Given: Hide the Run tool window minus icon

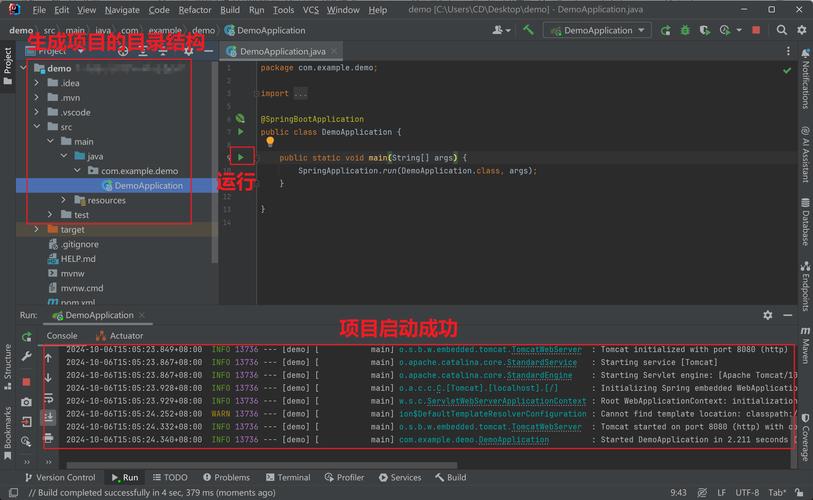Looking at the screenshot, I should point(788,315).
